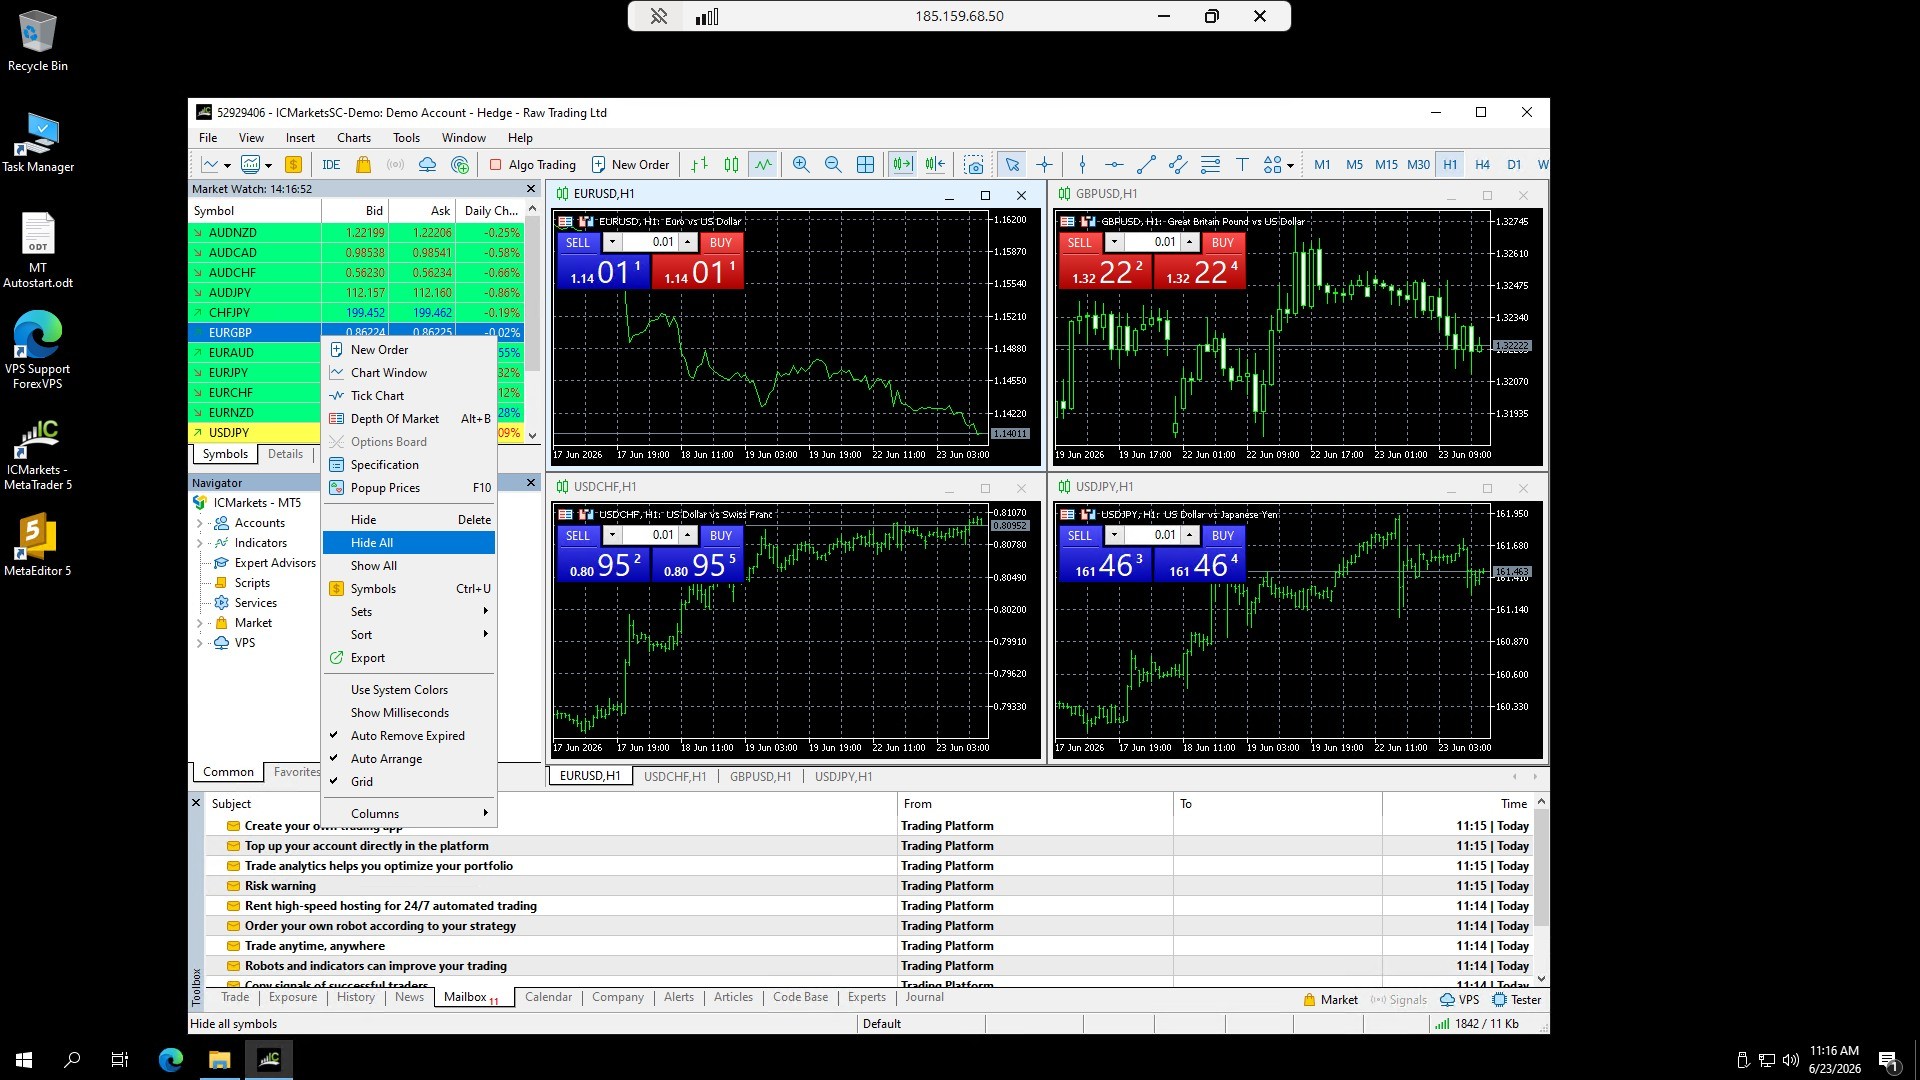Expand the Indicators node in Navigator
This screenshot has width=1920, height=1080.
(199, 543)
